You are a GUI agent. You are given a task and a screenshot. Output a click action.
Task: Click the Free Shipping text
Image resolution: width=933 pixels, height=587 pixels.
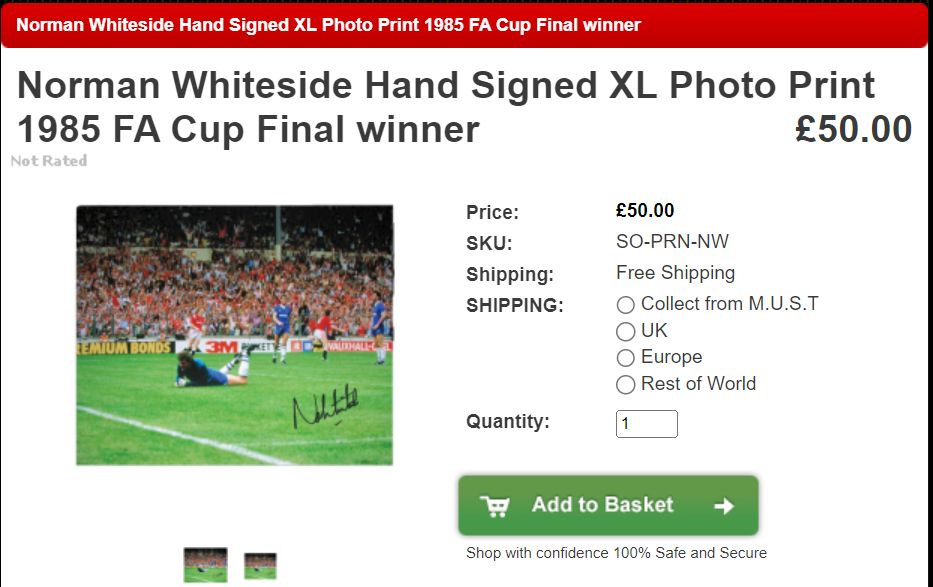[x=675, y=273]
